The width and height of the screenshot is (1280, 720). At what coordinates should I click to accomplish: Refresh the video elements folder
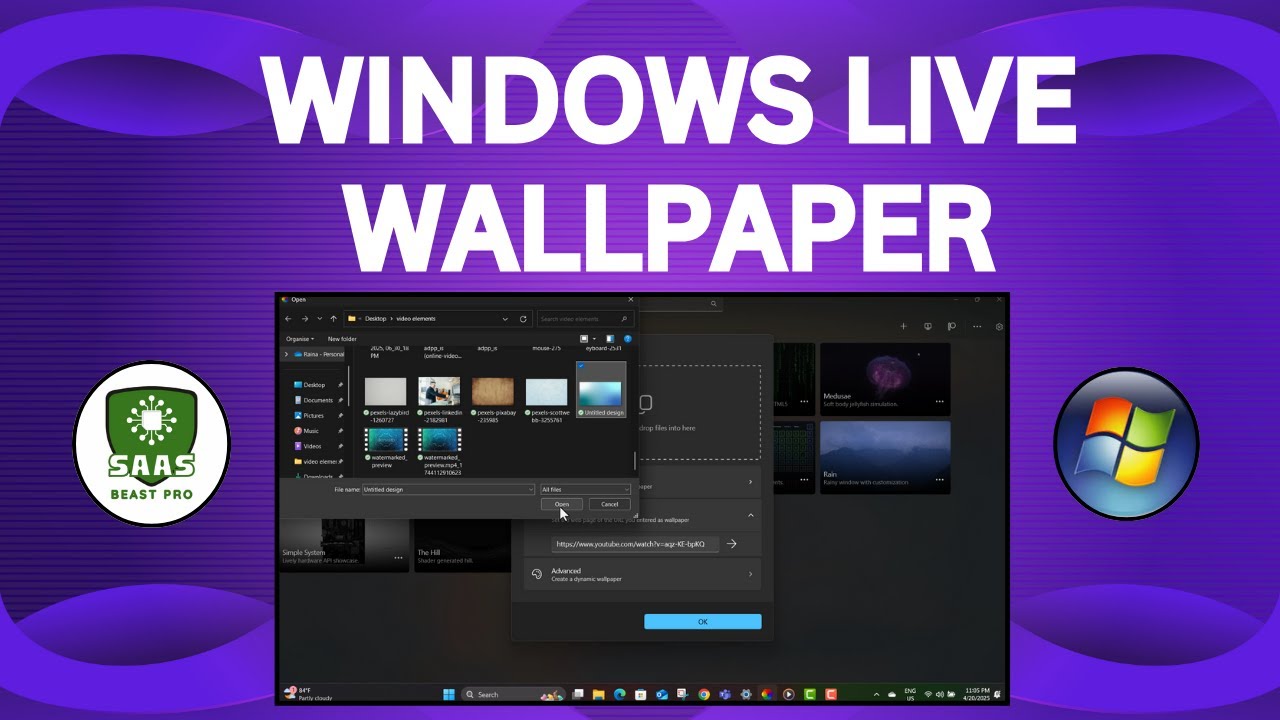pyautogui.click(x=523, y=319)
